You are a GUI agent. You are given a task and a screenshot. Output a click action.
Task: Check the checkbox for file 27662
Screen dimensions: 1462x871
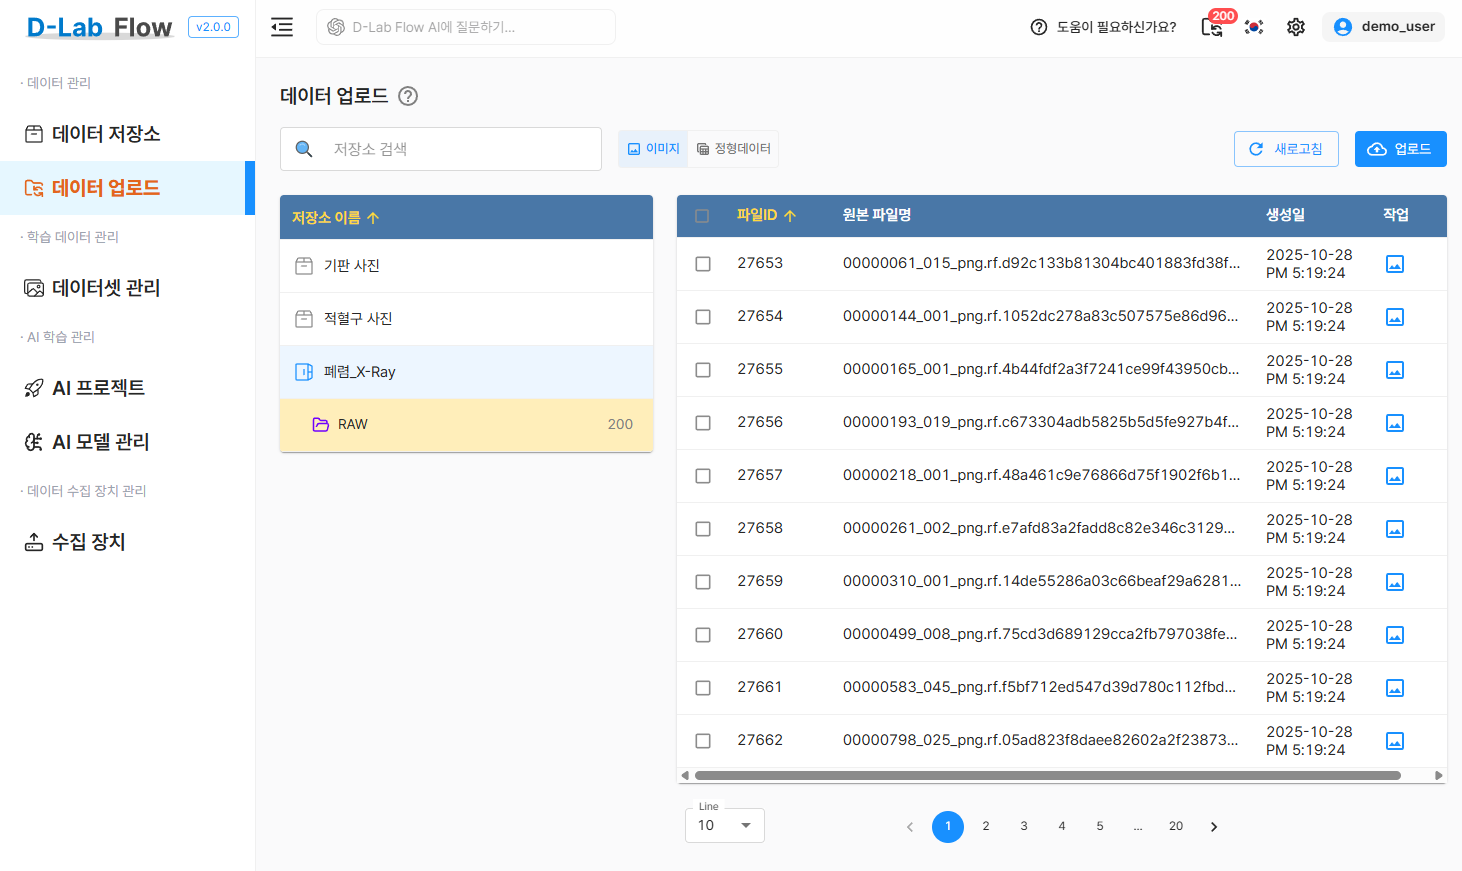[702, 740]
